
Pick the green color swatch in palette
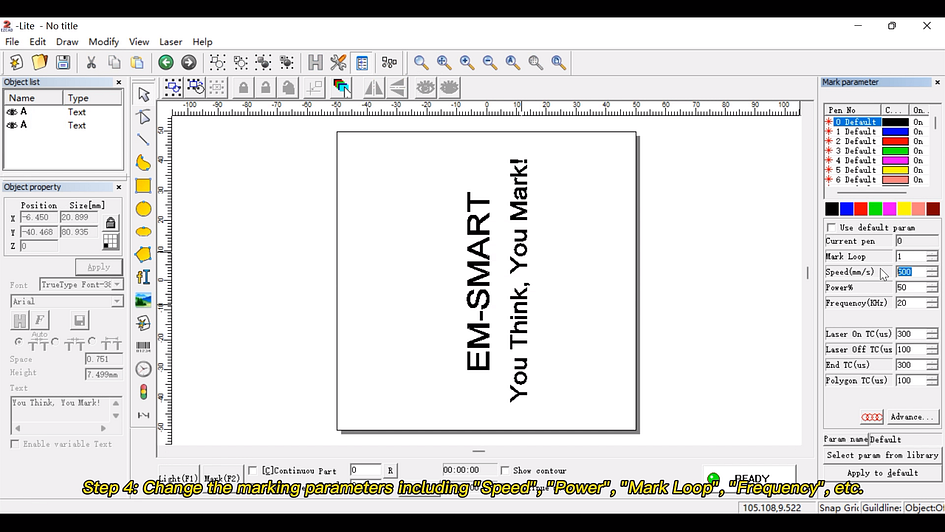click(875, 208)
